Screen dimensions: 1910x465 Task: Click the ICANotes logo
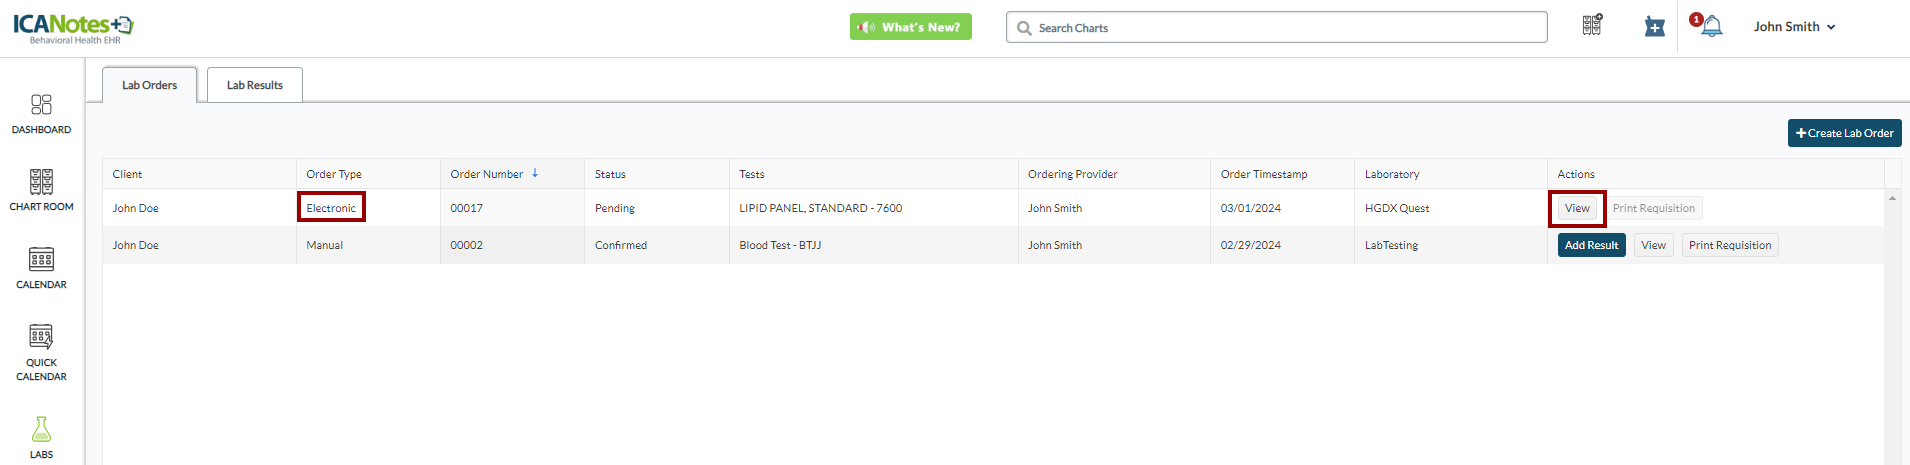(73, 27)
